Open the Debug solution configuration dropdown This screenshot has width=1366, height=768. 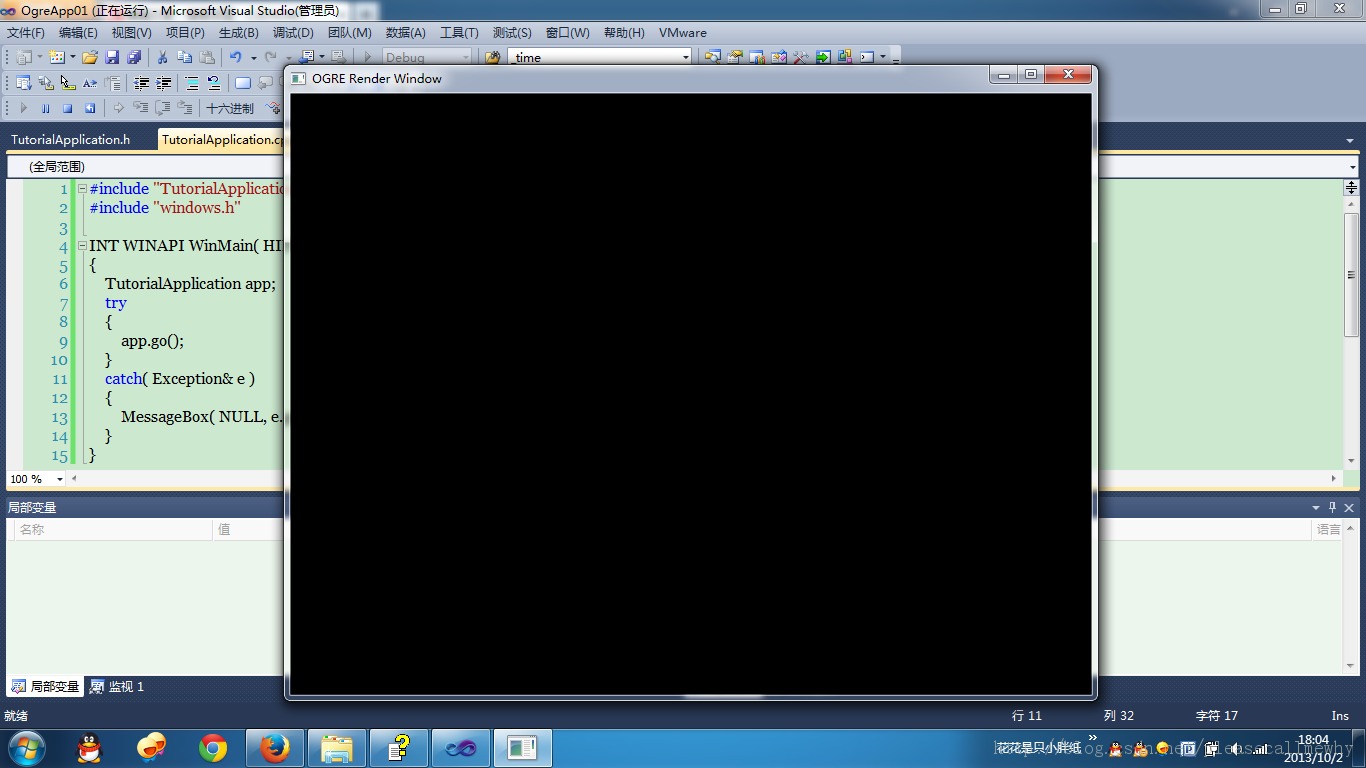click(x=465, y=57)
